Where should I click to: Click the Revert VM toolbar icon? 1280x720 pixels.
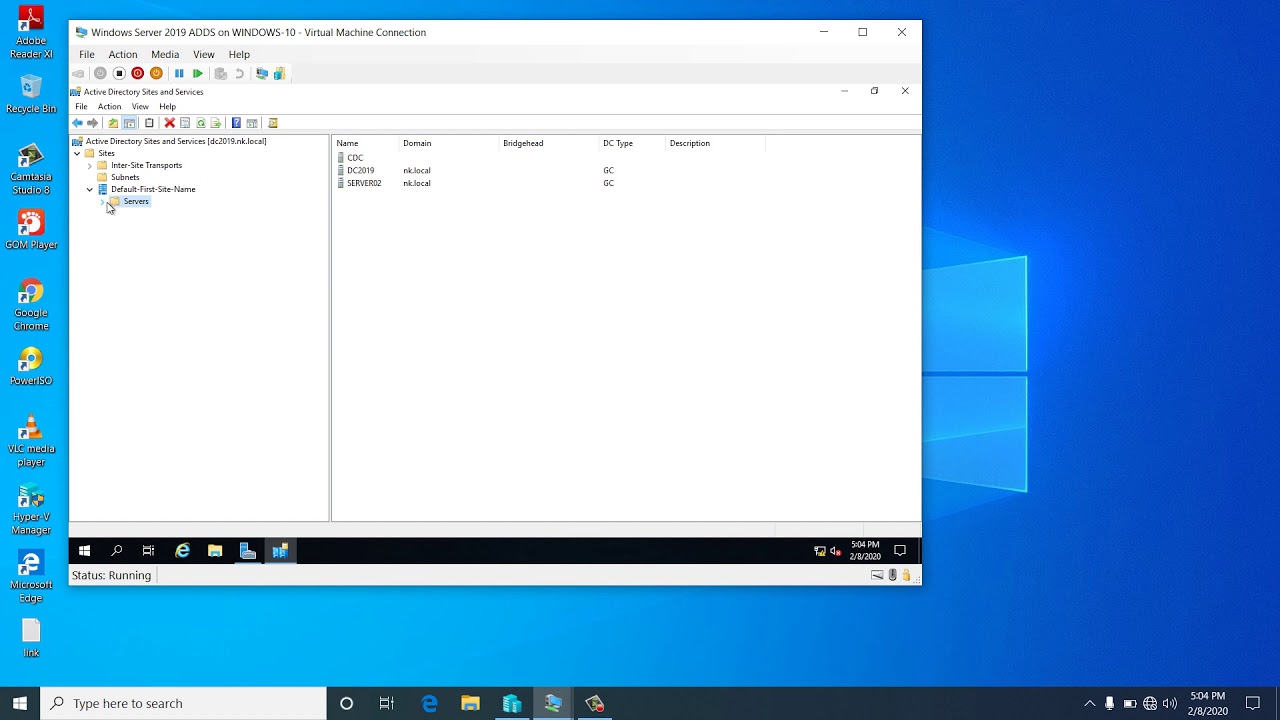pyautogui.click(x=239, y=73)
